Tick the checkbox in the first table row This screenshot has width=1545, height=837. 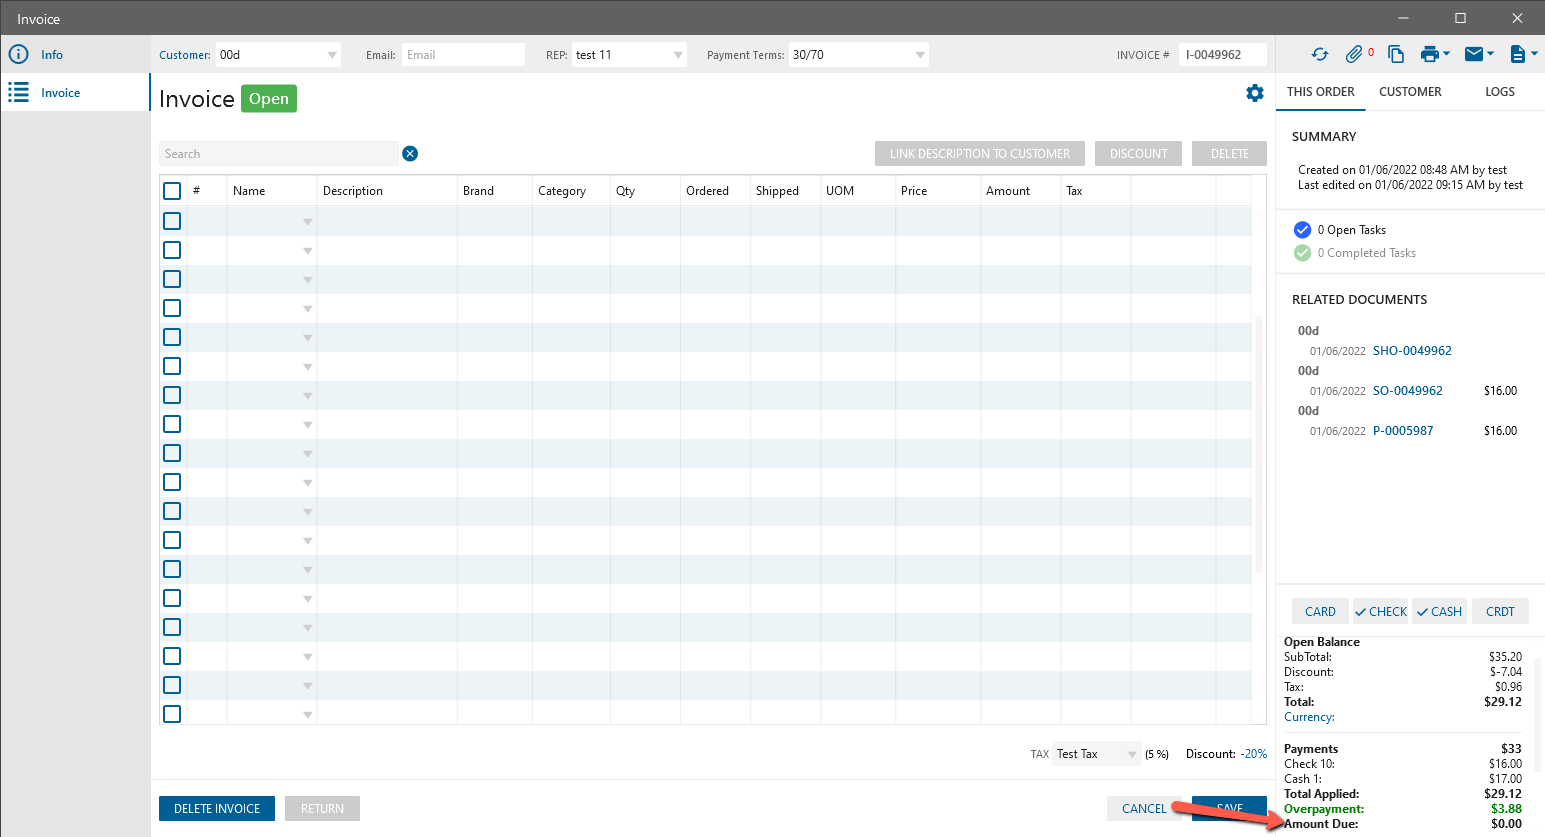(x=172, y=221)
